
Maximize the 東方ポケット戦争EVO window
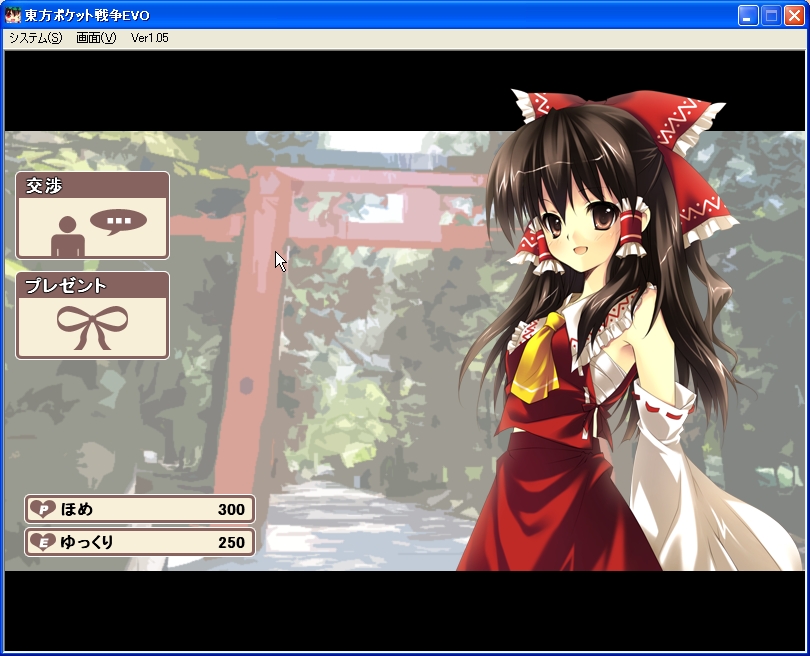point(771,15)
